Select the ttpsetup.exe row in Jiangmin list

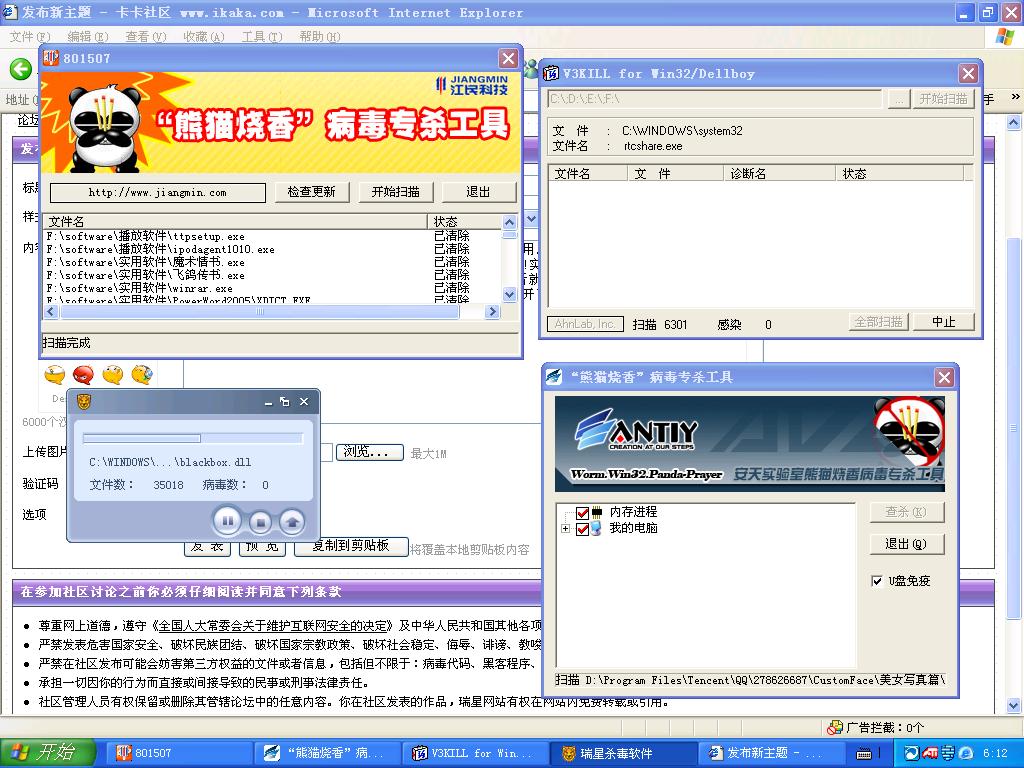[273, 236]
